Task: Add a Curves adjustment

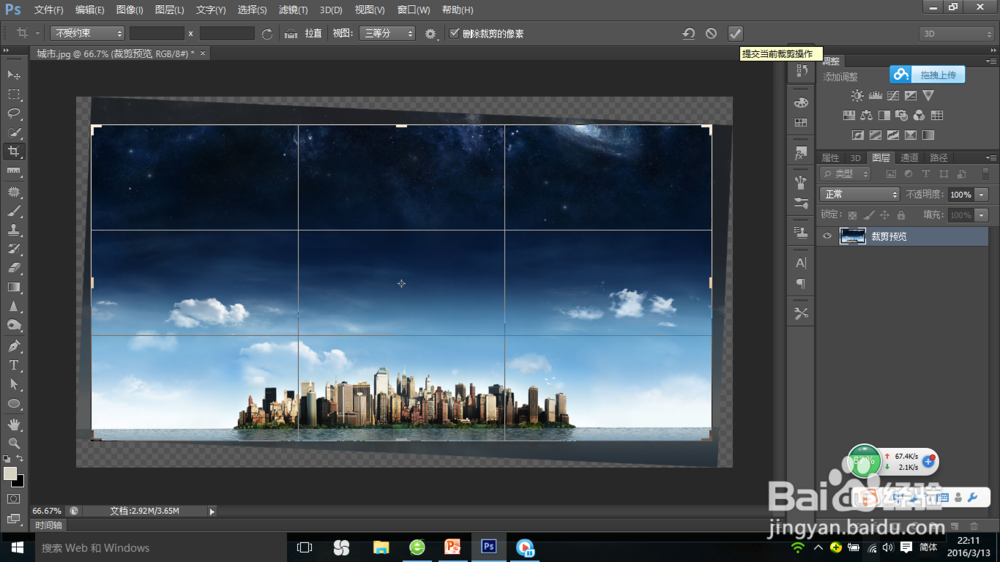Action: [893, 96]
